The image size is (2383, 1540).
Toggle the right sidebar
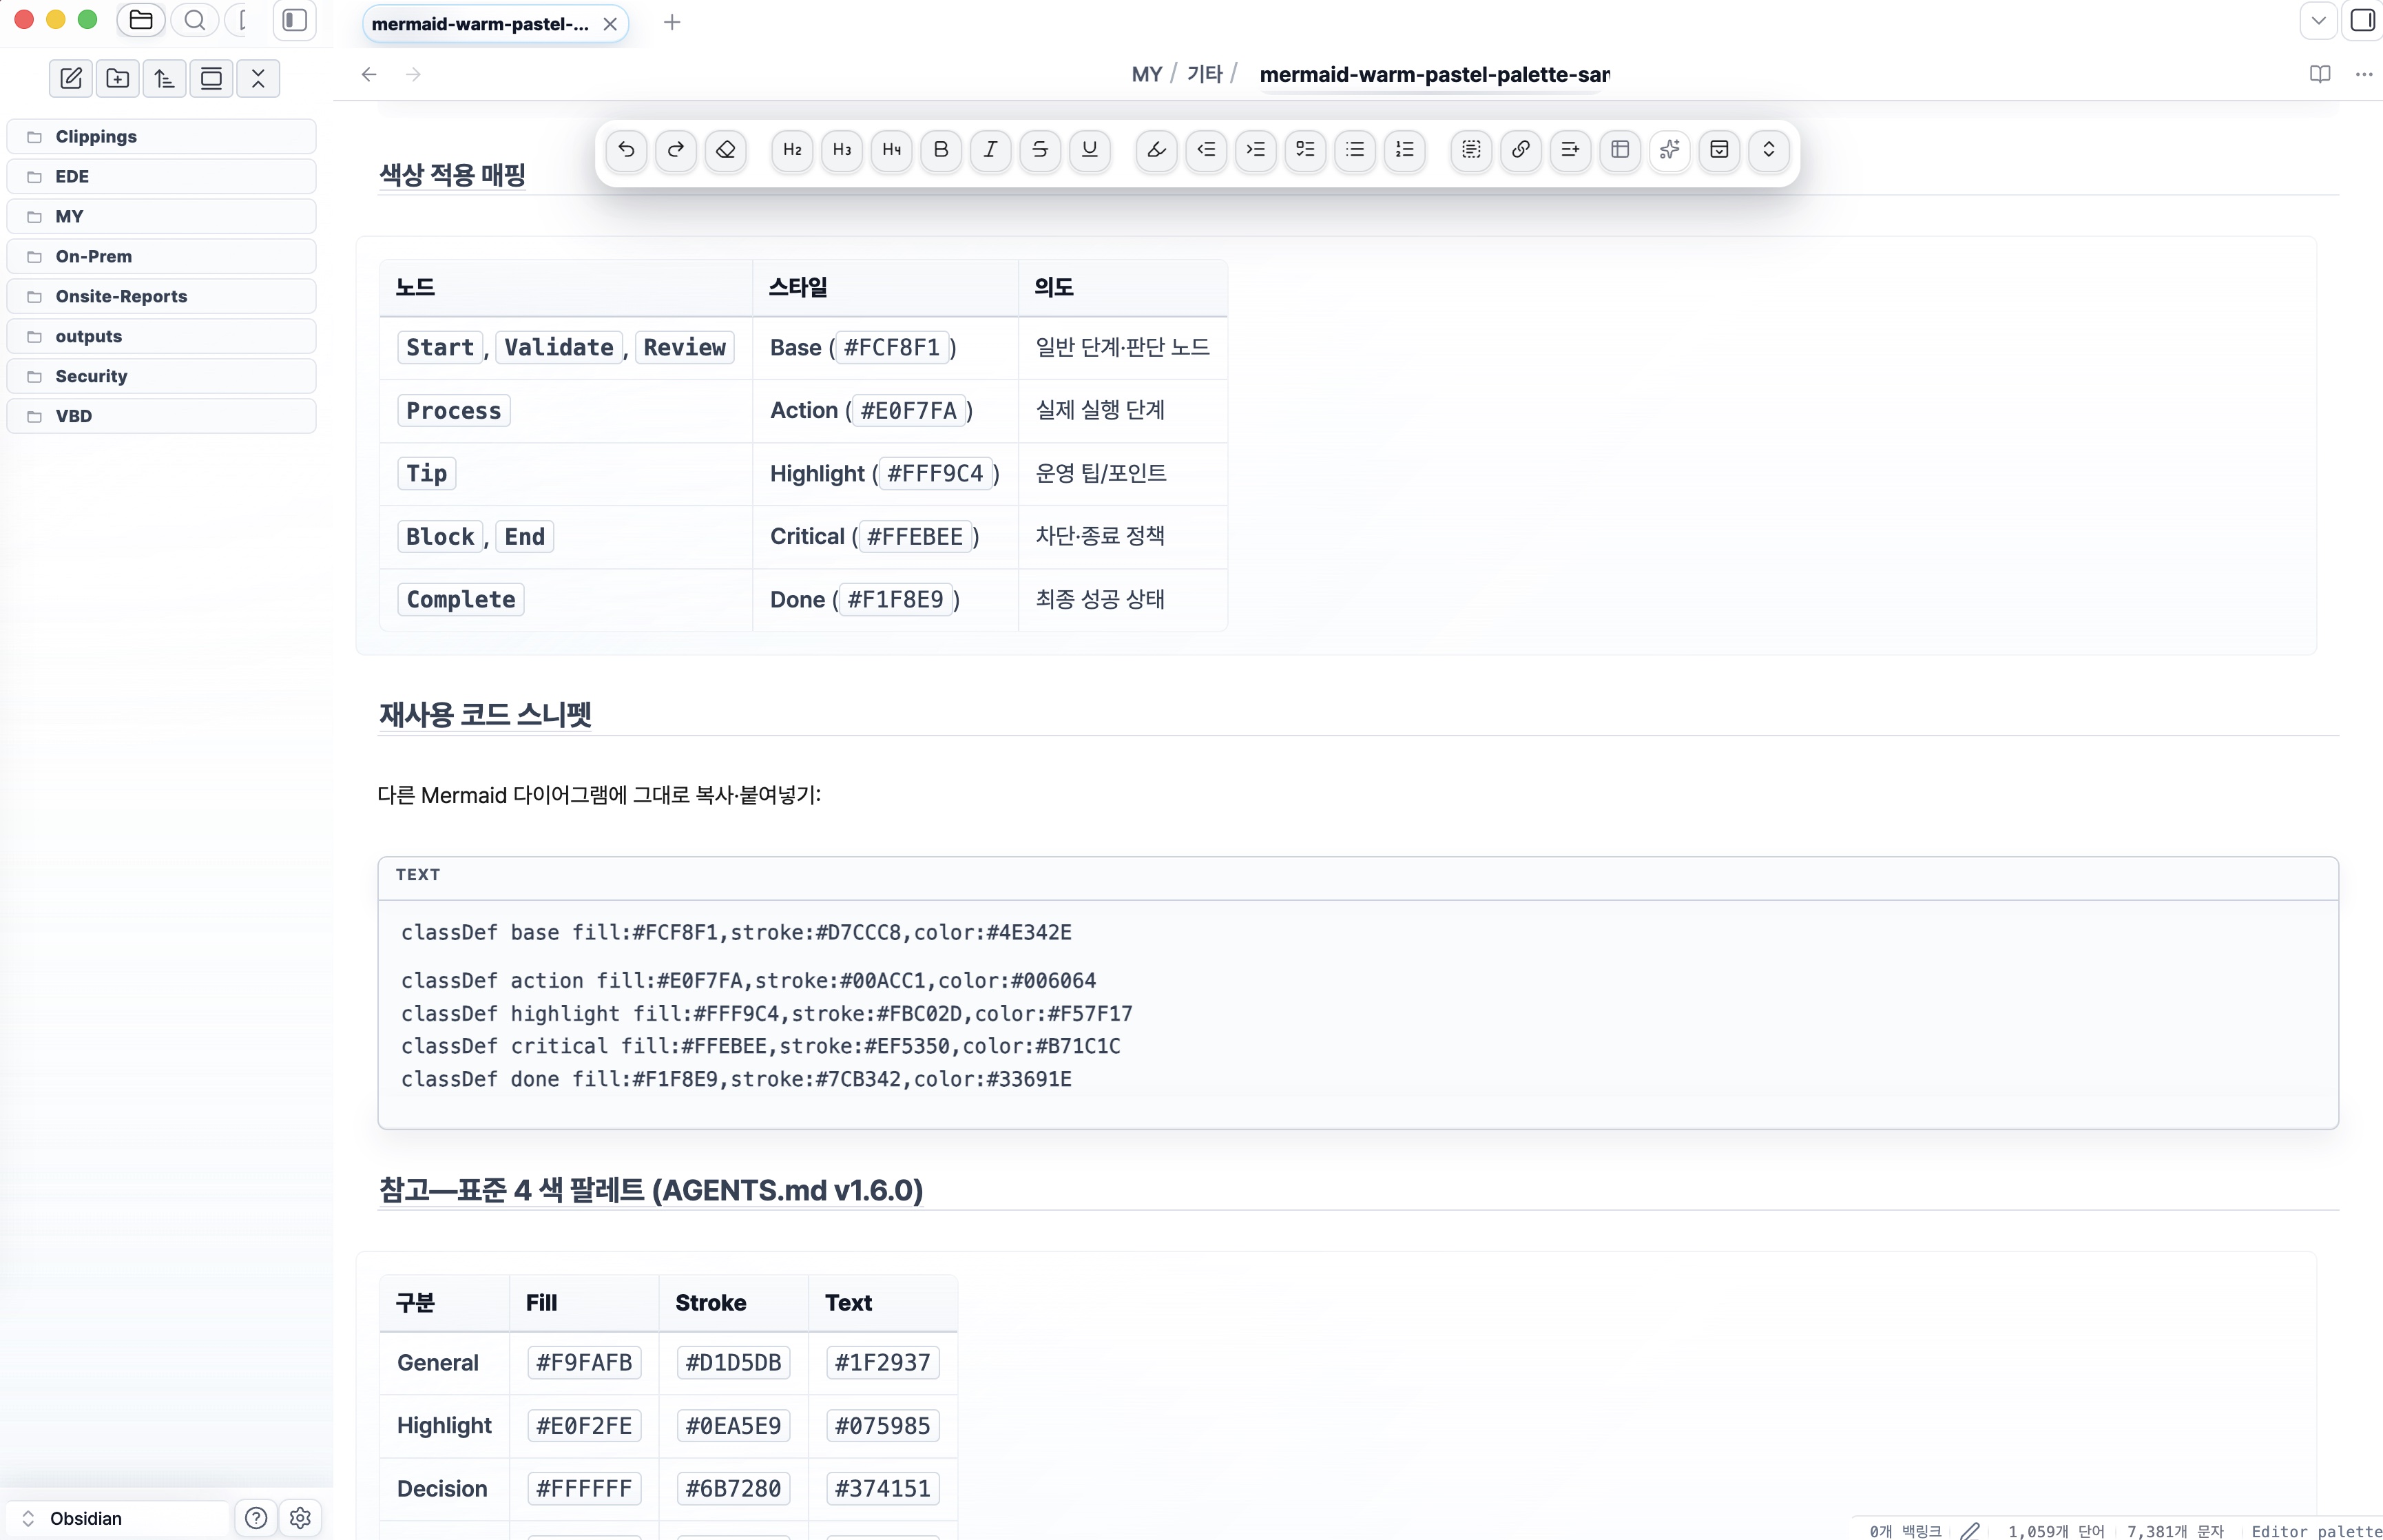click(x=2362, y=20)
